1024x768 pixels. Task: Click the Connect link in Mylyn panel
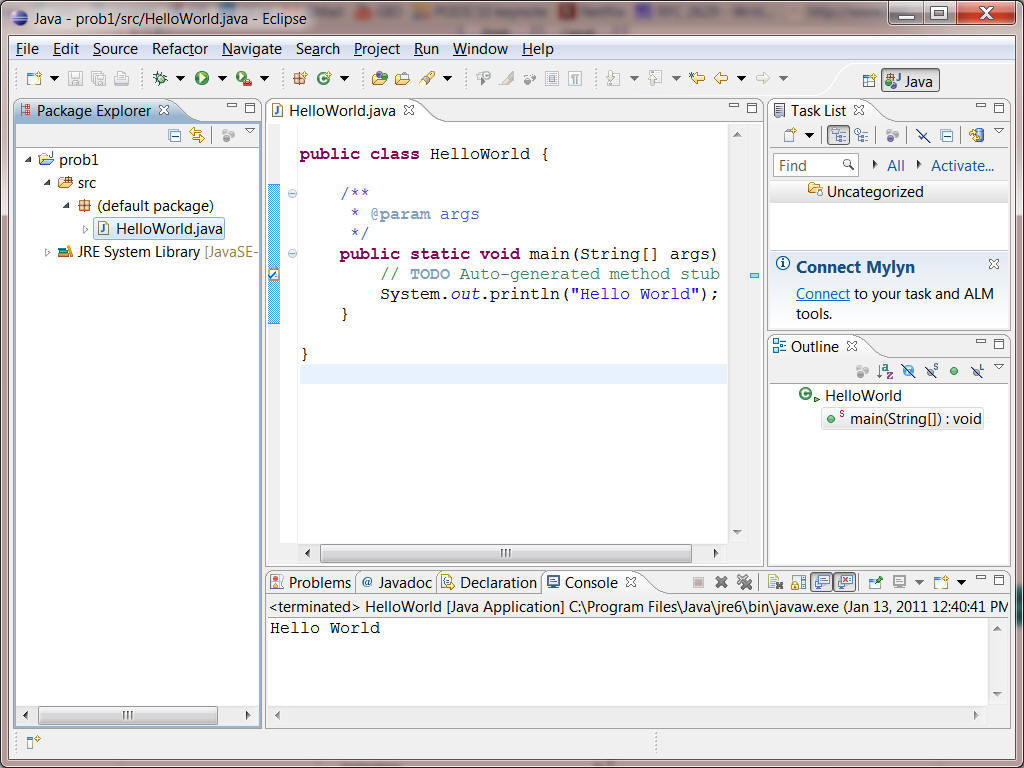[822, 294]
